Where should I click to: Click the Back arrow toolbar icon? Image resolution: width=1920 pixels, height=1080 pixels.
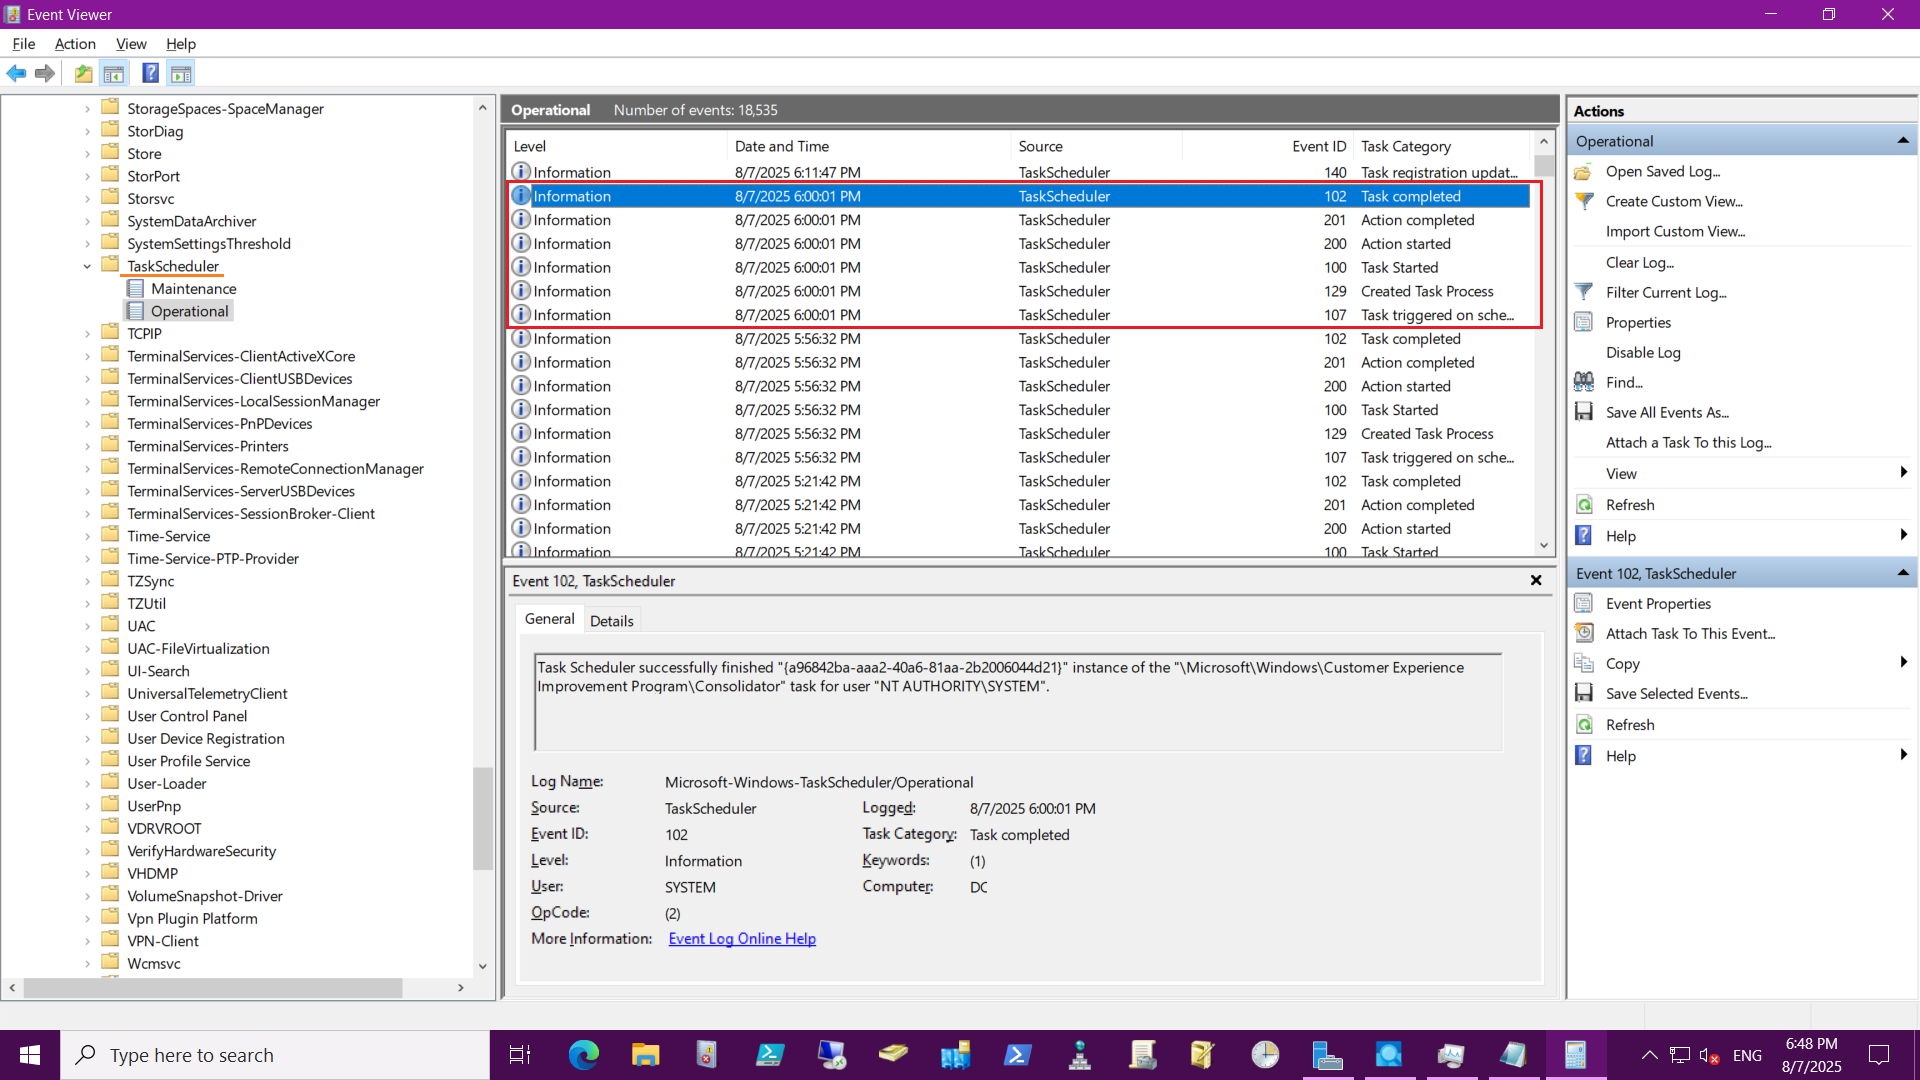[16, 73]
